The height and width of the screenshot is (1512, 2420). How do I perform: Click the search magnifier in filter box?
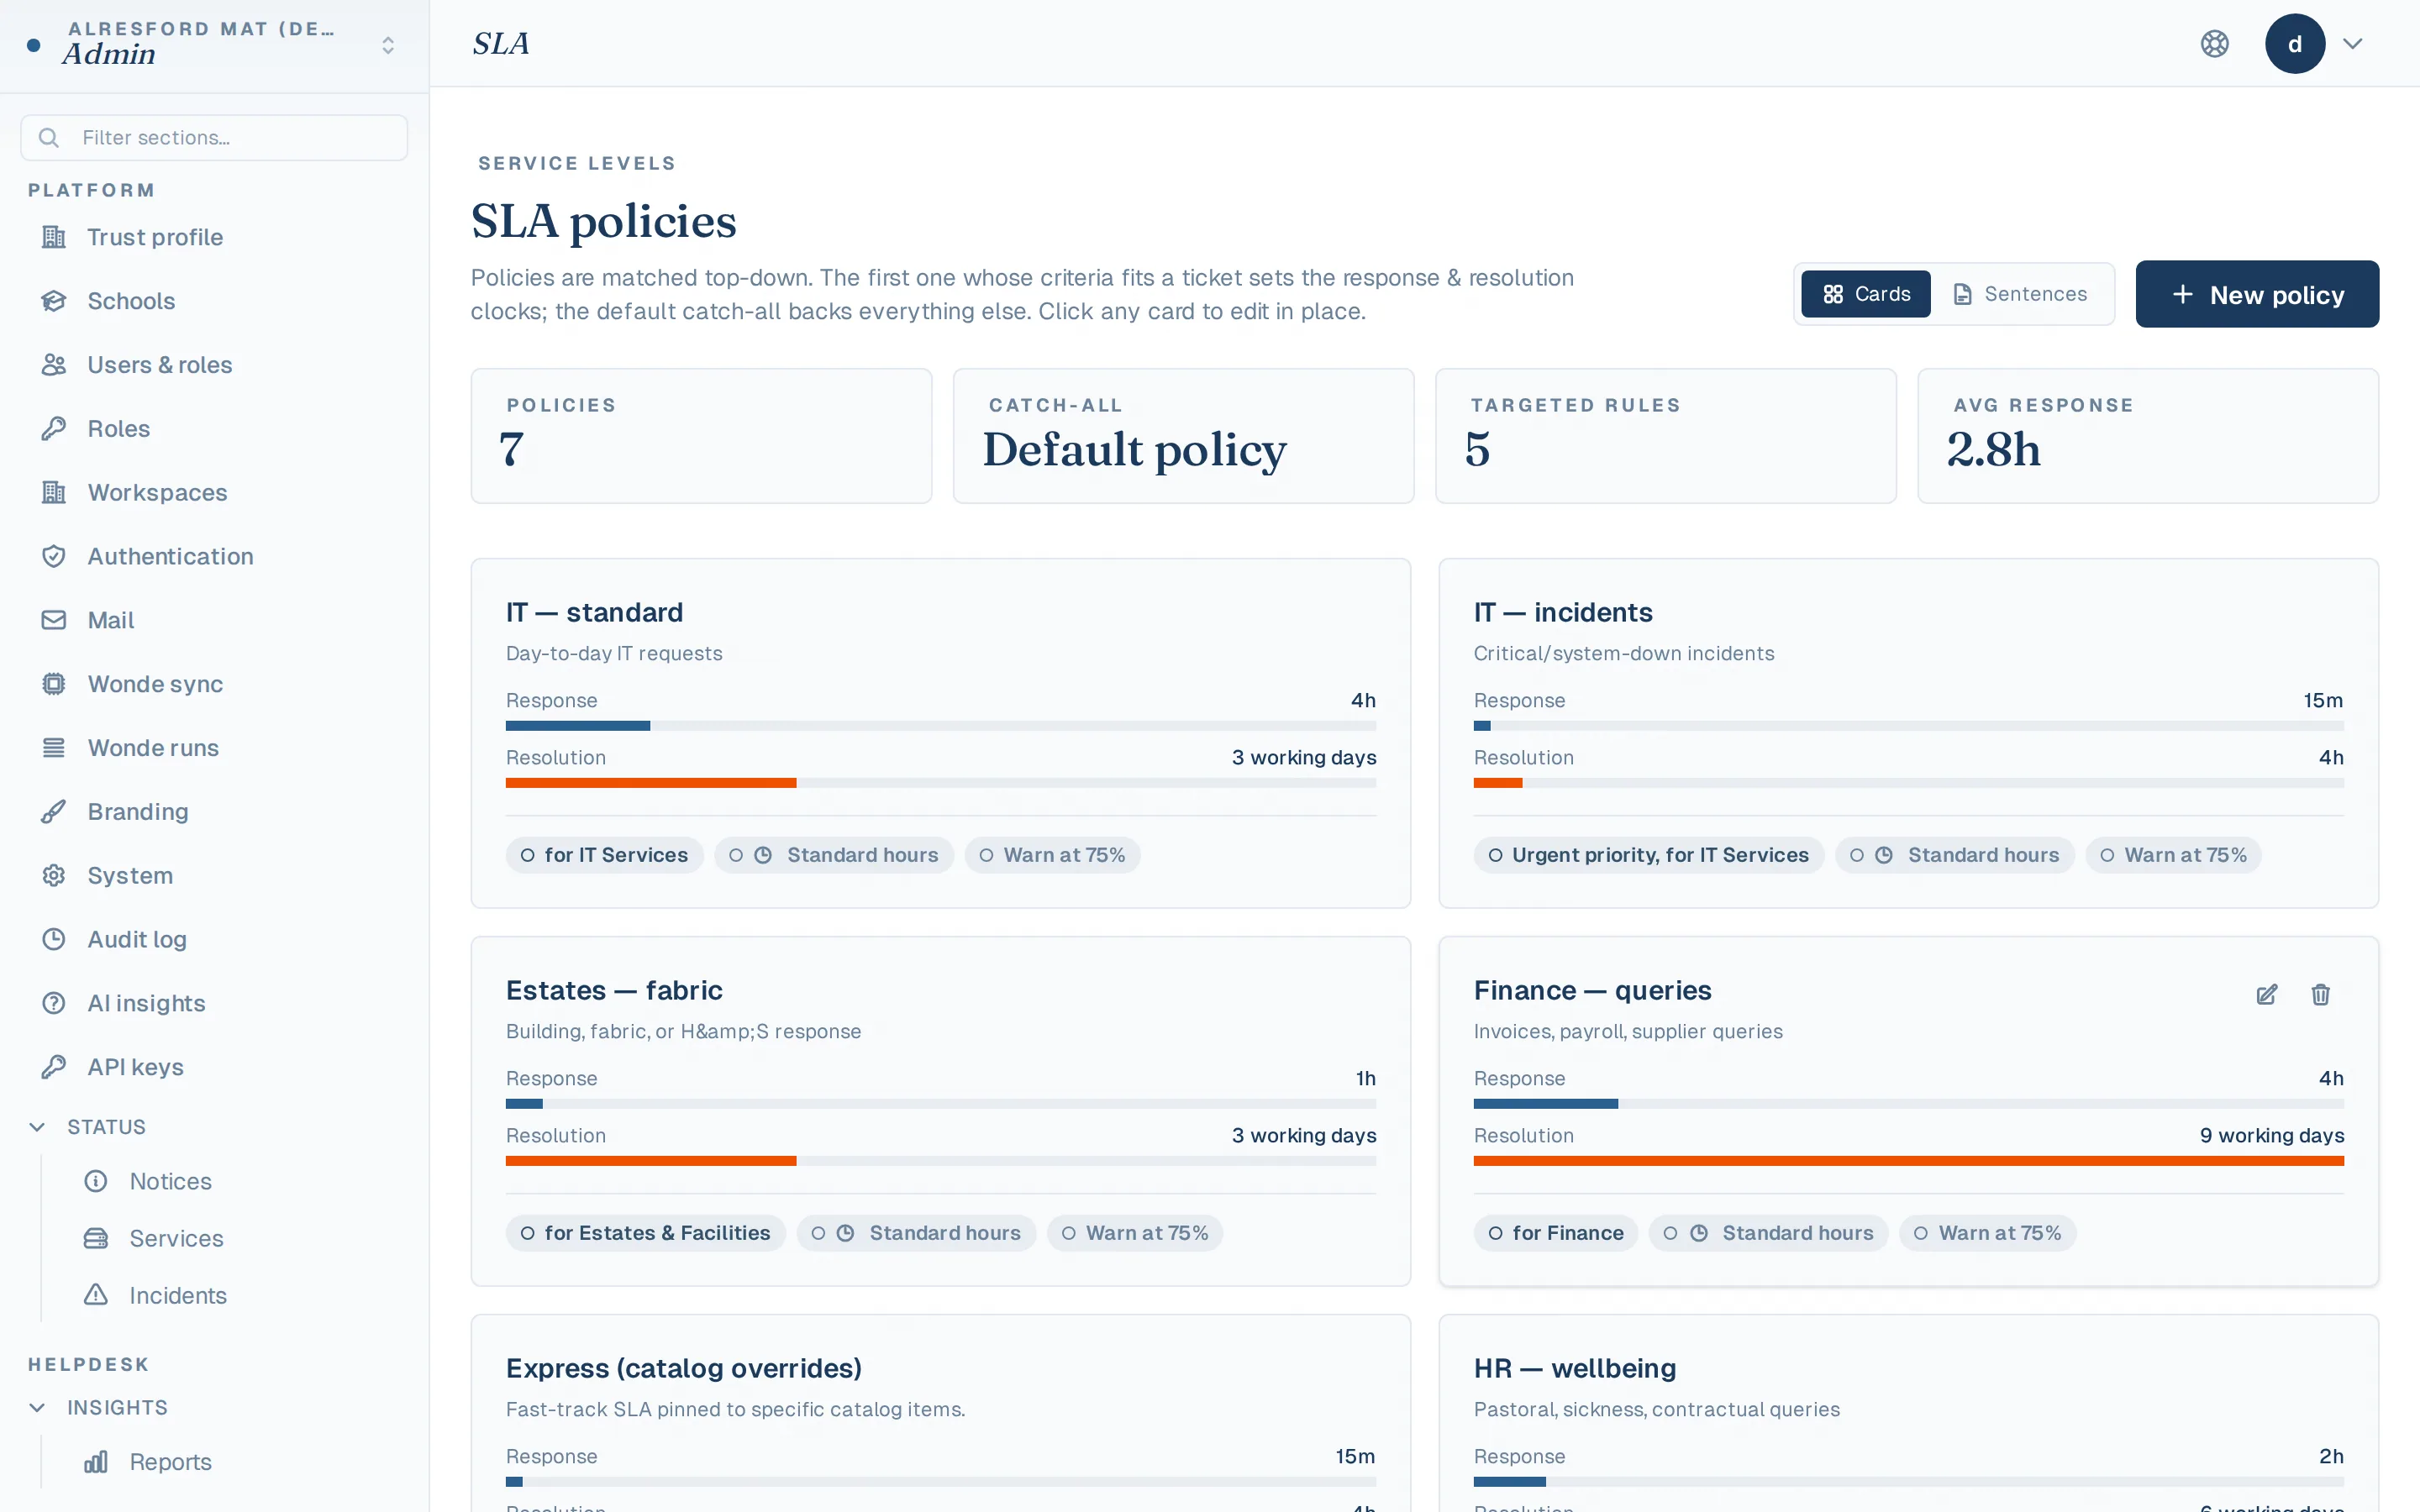[x=49, y=137]
